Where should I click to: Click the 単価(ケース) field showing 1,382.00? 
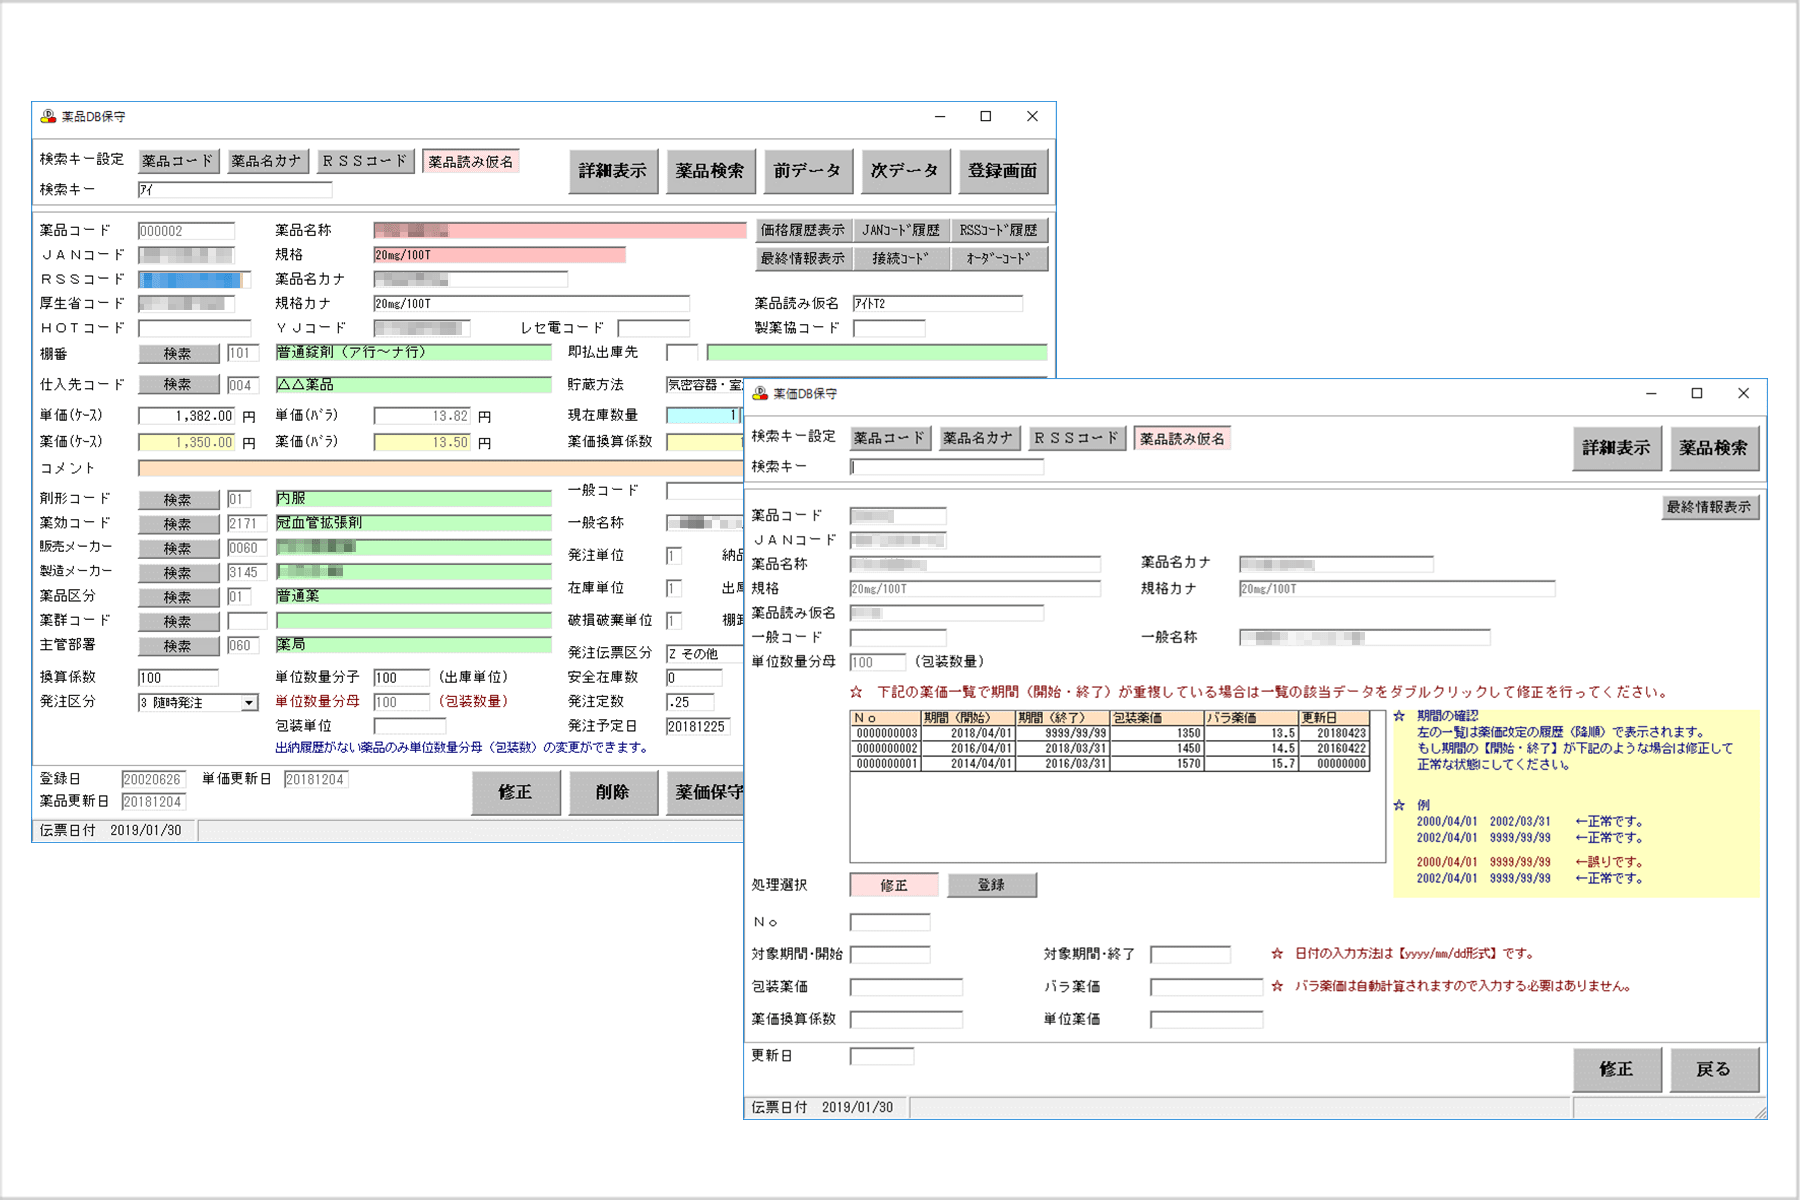coord(187,416)
